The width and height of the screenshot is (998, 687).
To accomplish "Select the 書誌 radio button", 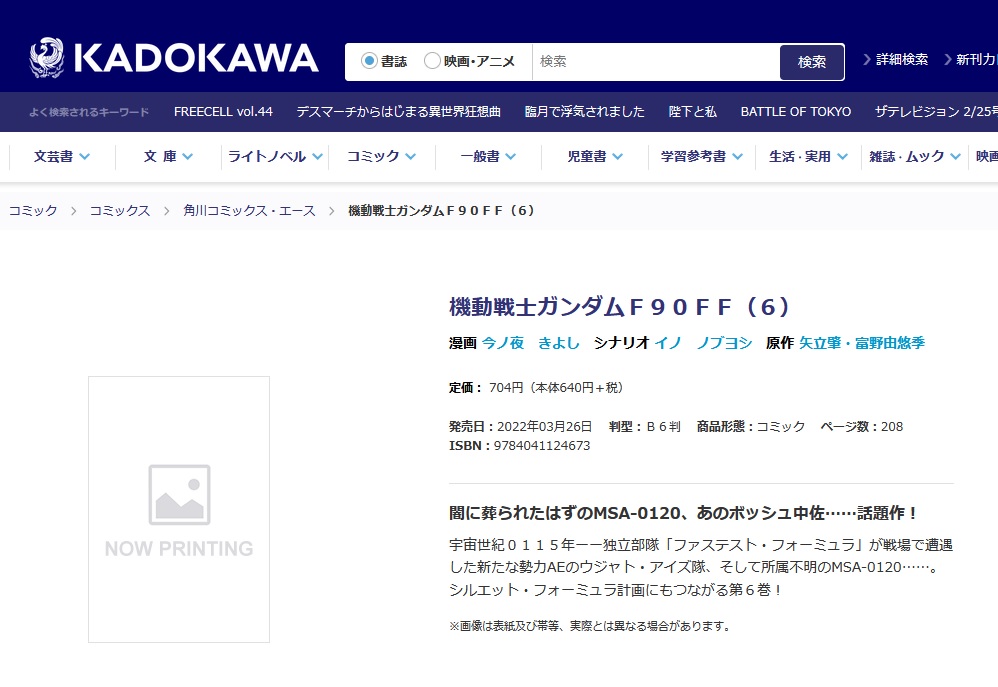I will (370, 61).
